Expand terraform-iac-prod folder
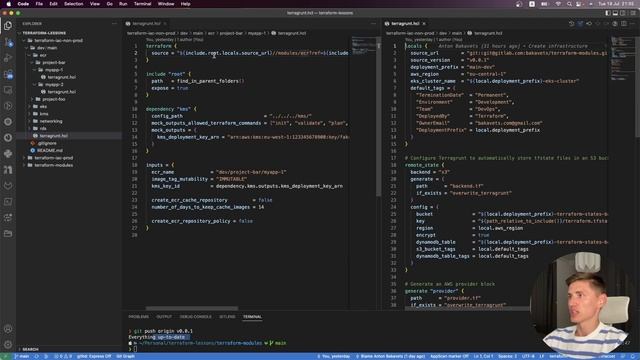The width and height of the screenshot is (640, 360). (53, 158)
